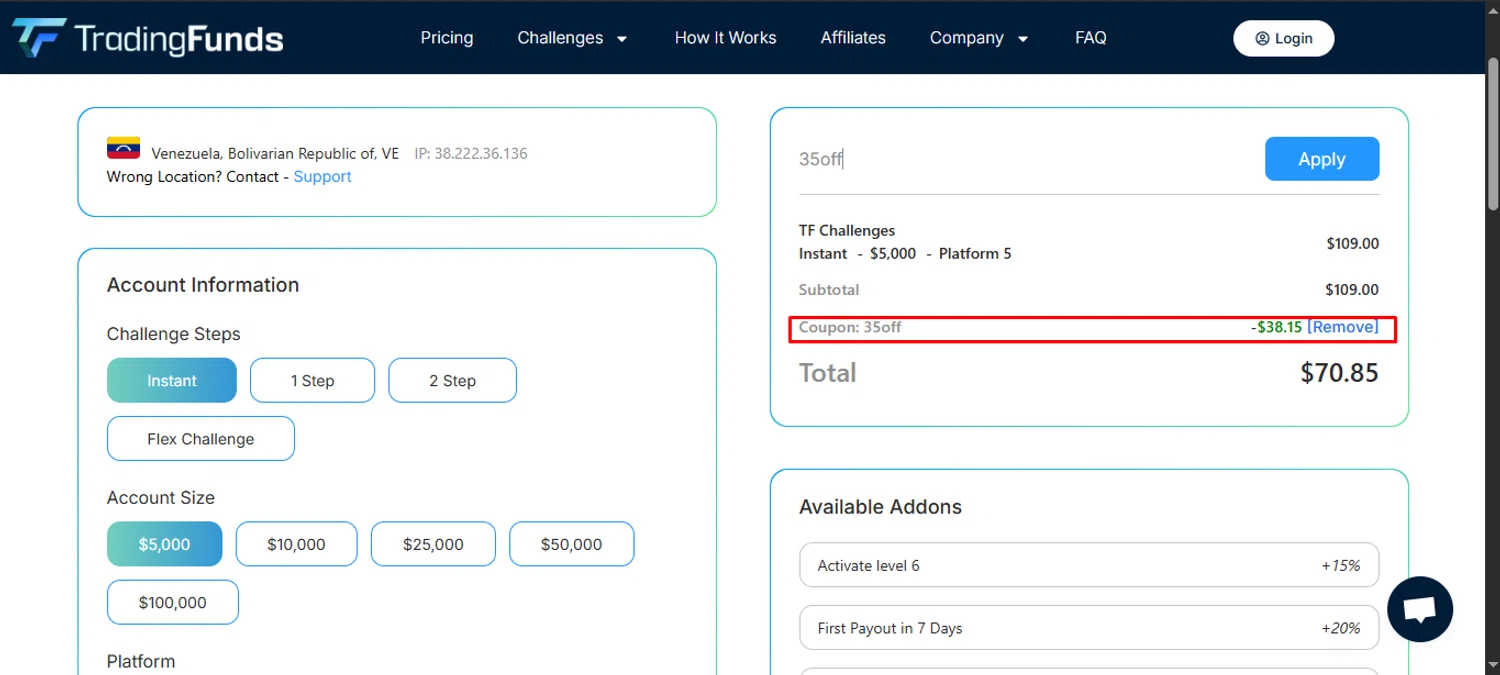Click the 'Venezuela, Bolivarian Republic of, VE' text
The height and width of the screenshot is (675, 1500).
click(275, 154)
